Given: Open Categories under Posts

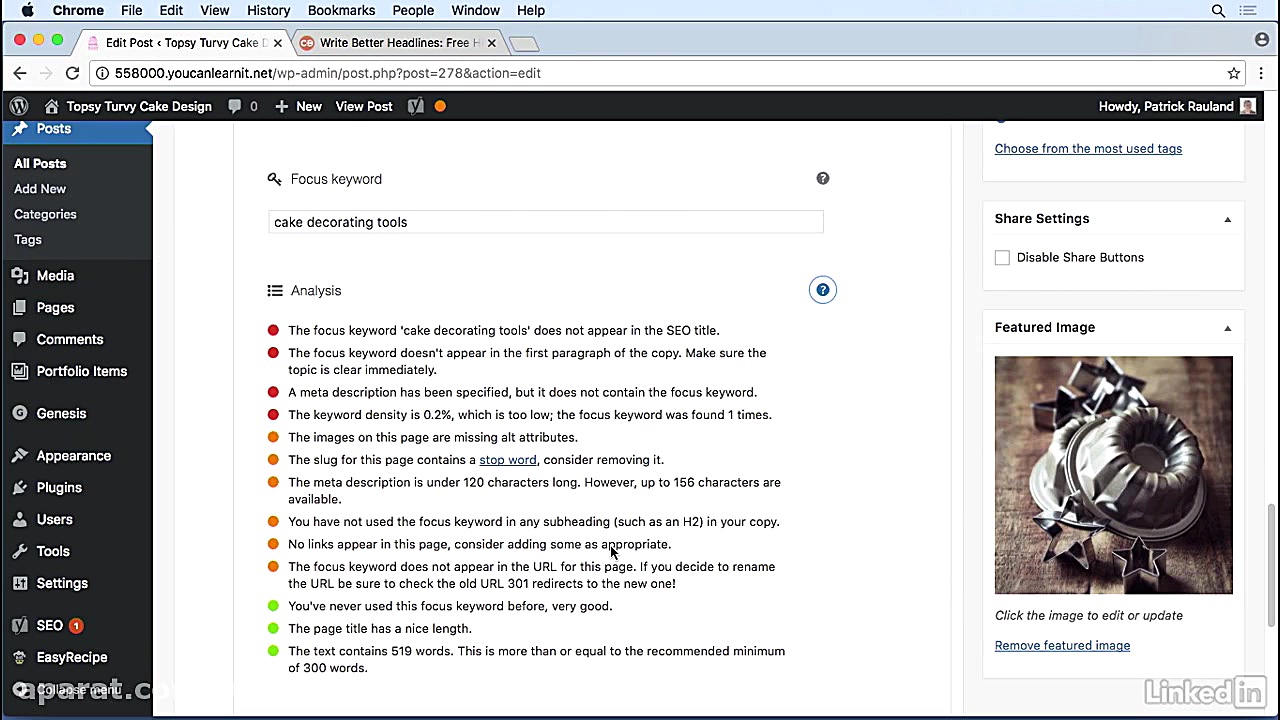Looking at the screenshot, I should tap(45, 214).
